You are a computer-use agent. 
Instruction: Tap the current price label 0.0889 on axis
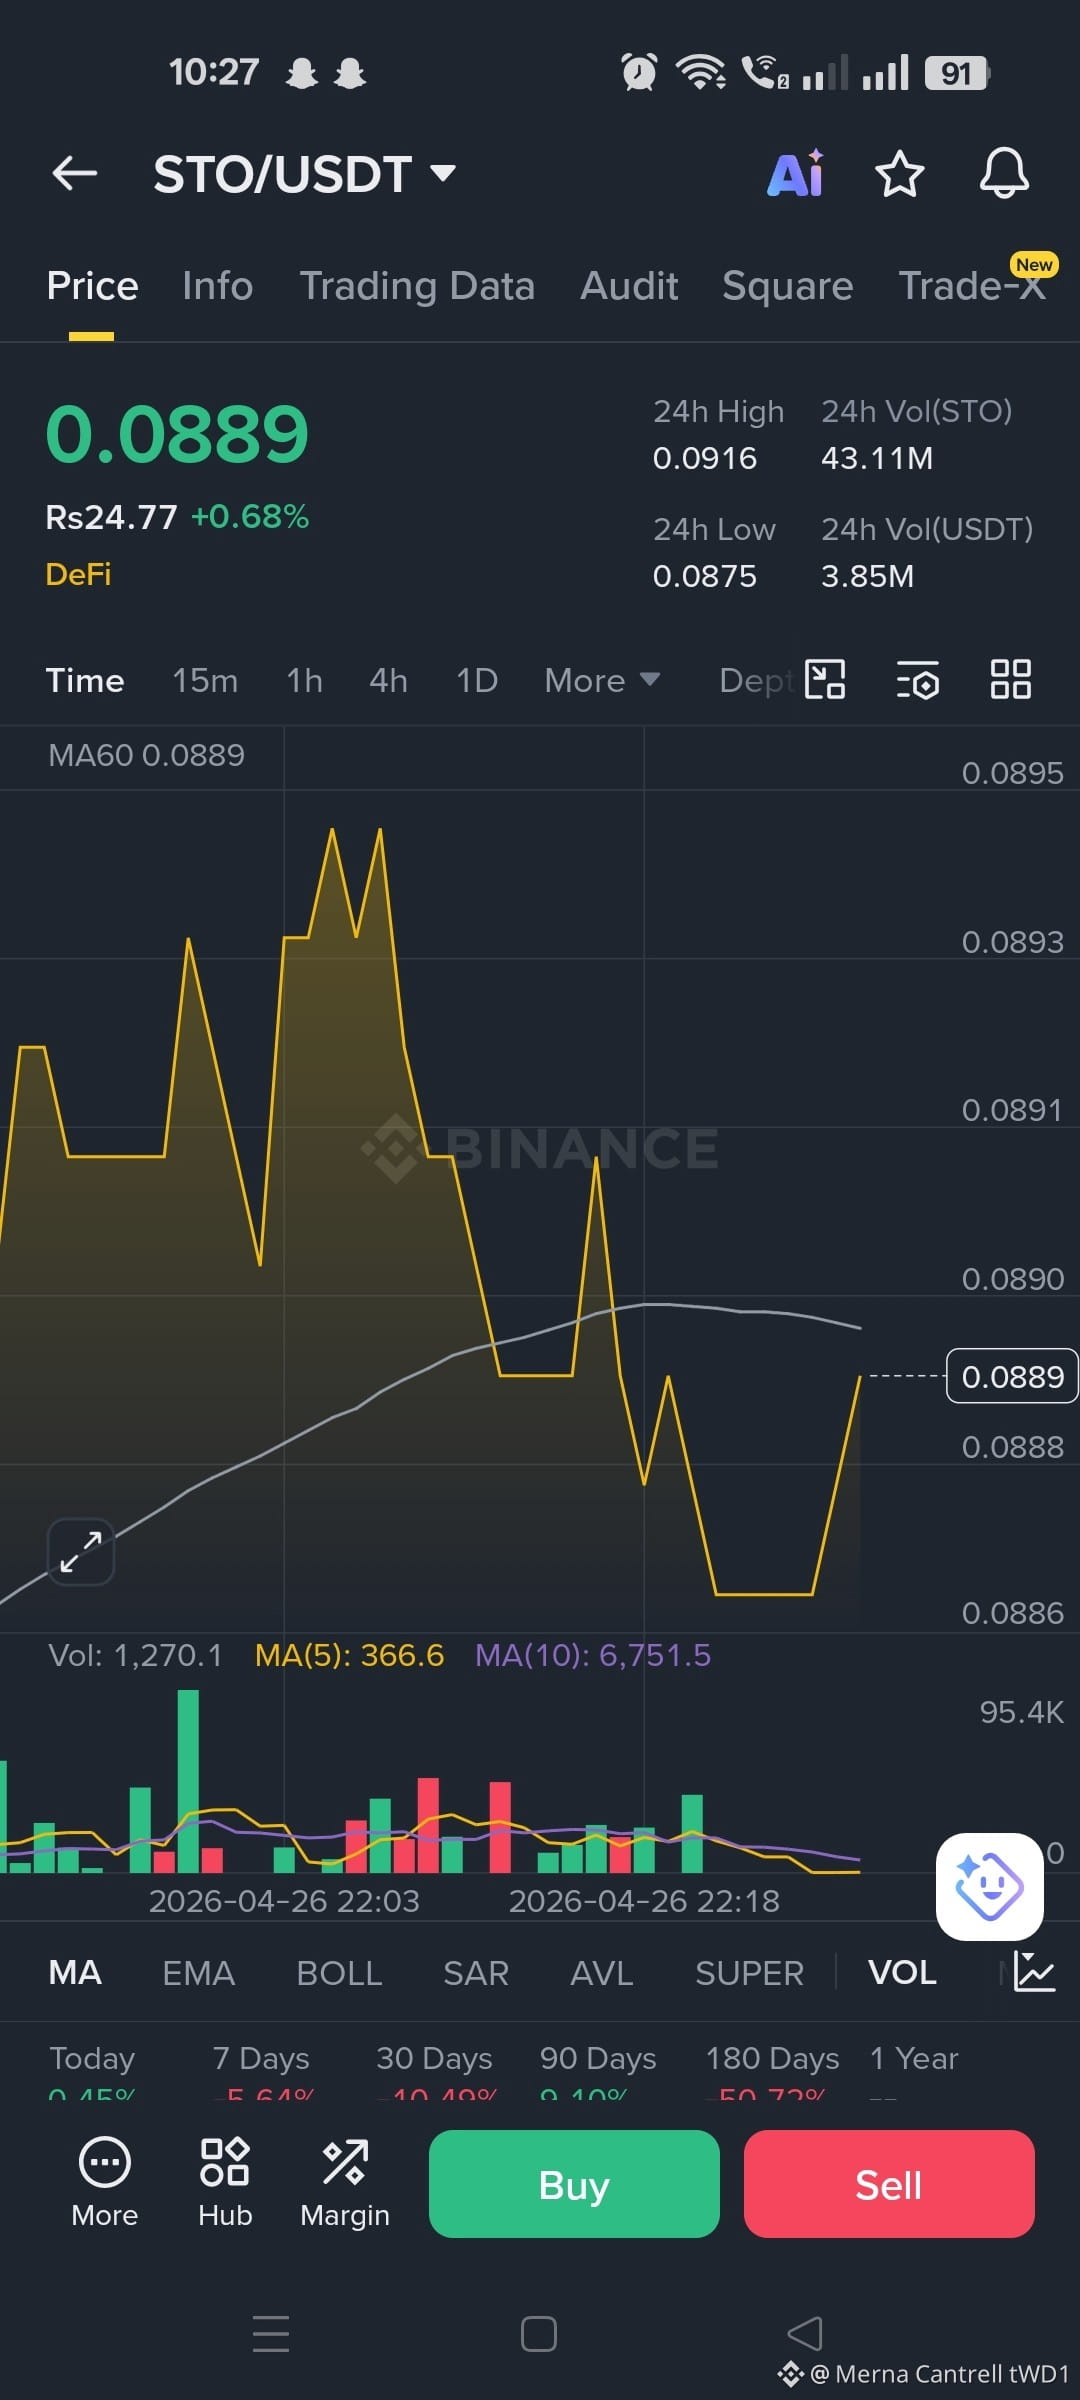(x=1012, y=1376)
